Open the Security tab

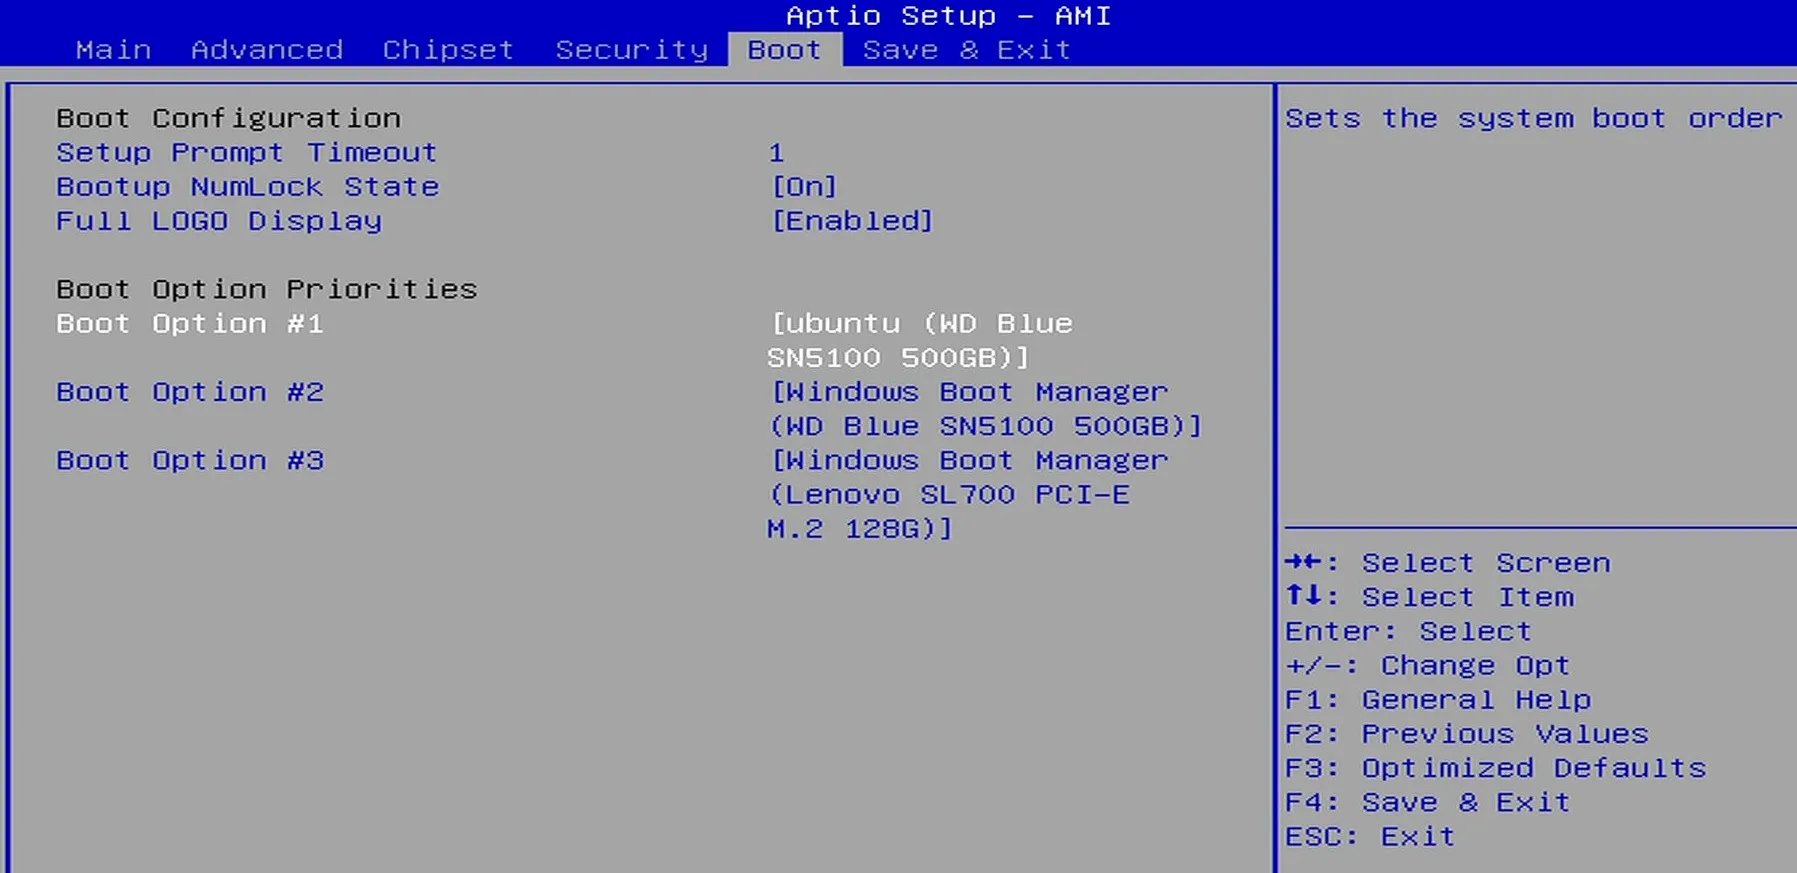click(x=631, y=50)
